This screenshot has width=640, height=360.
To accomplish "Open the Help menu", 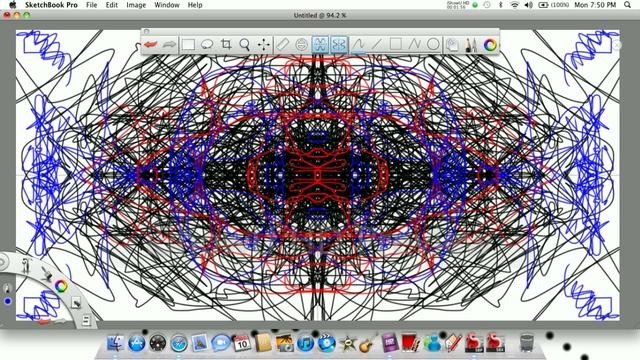I will pos(195,5).
